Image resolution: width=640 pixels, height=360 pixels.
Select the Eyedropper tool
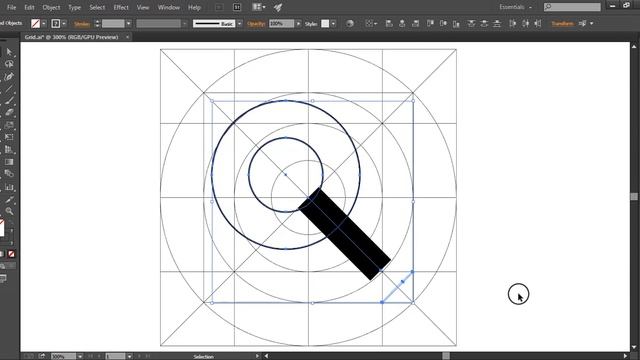9,199
